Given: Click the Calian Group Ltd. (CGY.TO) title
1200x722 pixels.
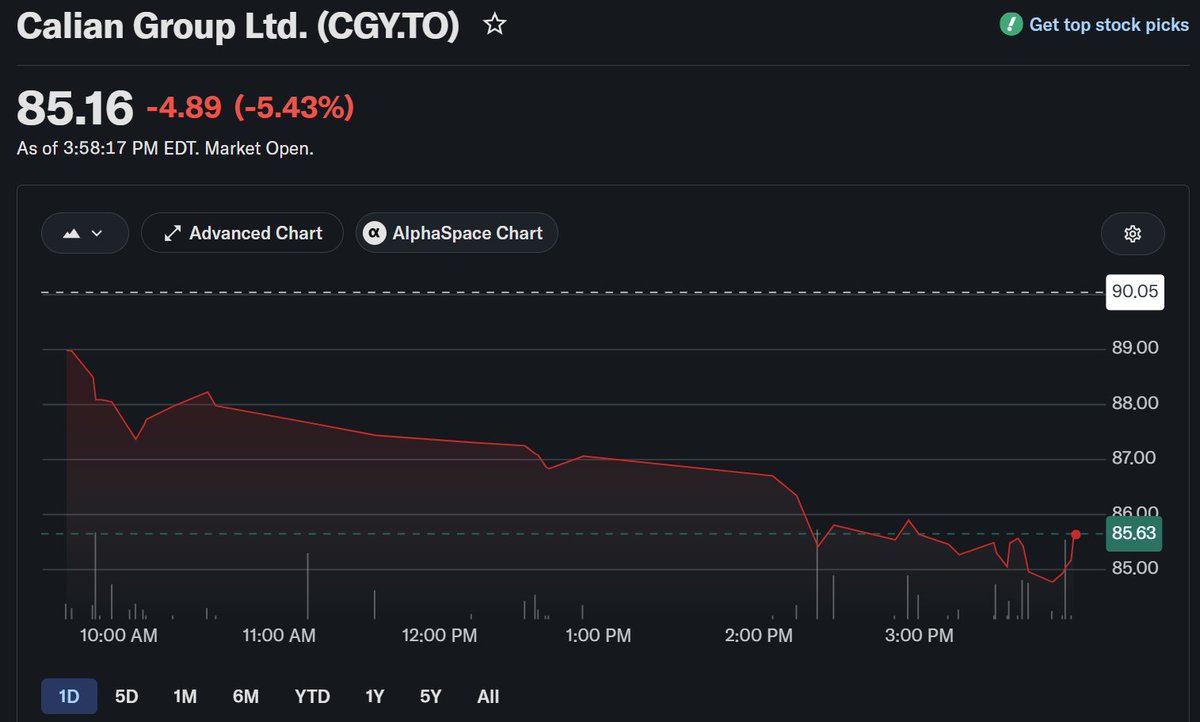Looking at the screenshot, I should click(238, 26).
